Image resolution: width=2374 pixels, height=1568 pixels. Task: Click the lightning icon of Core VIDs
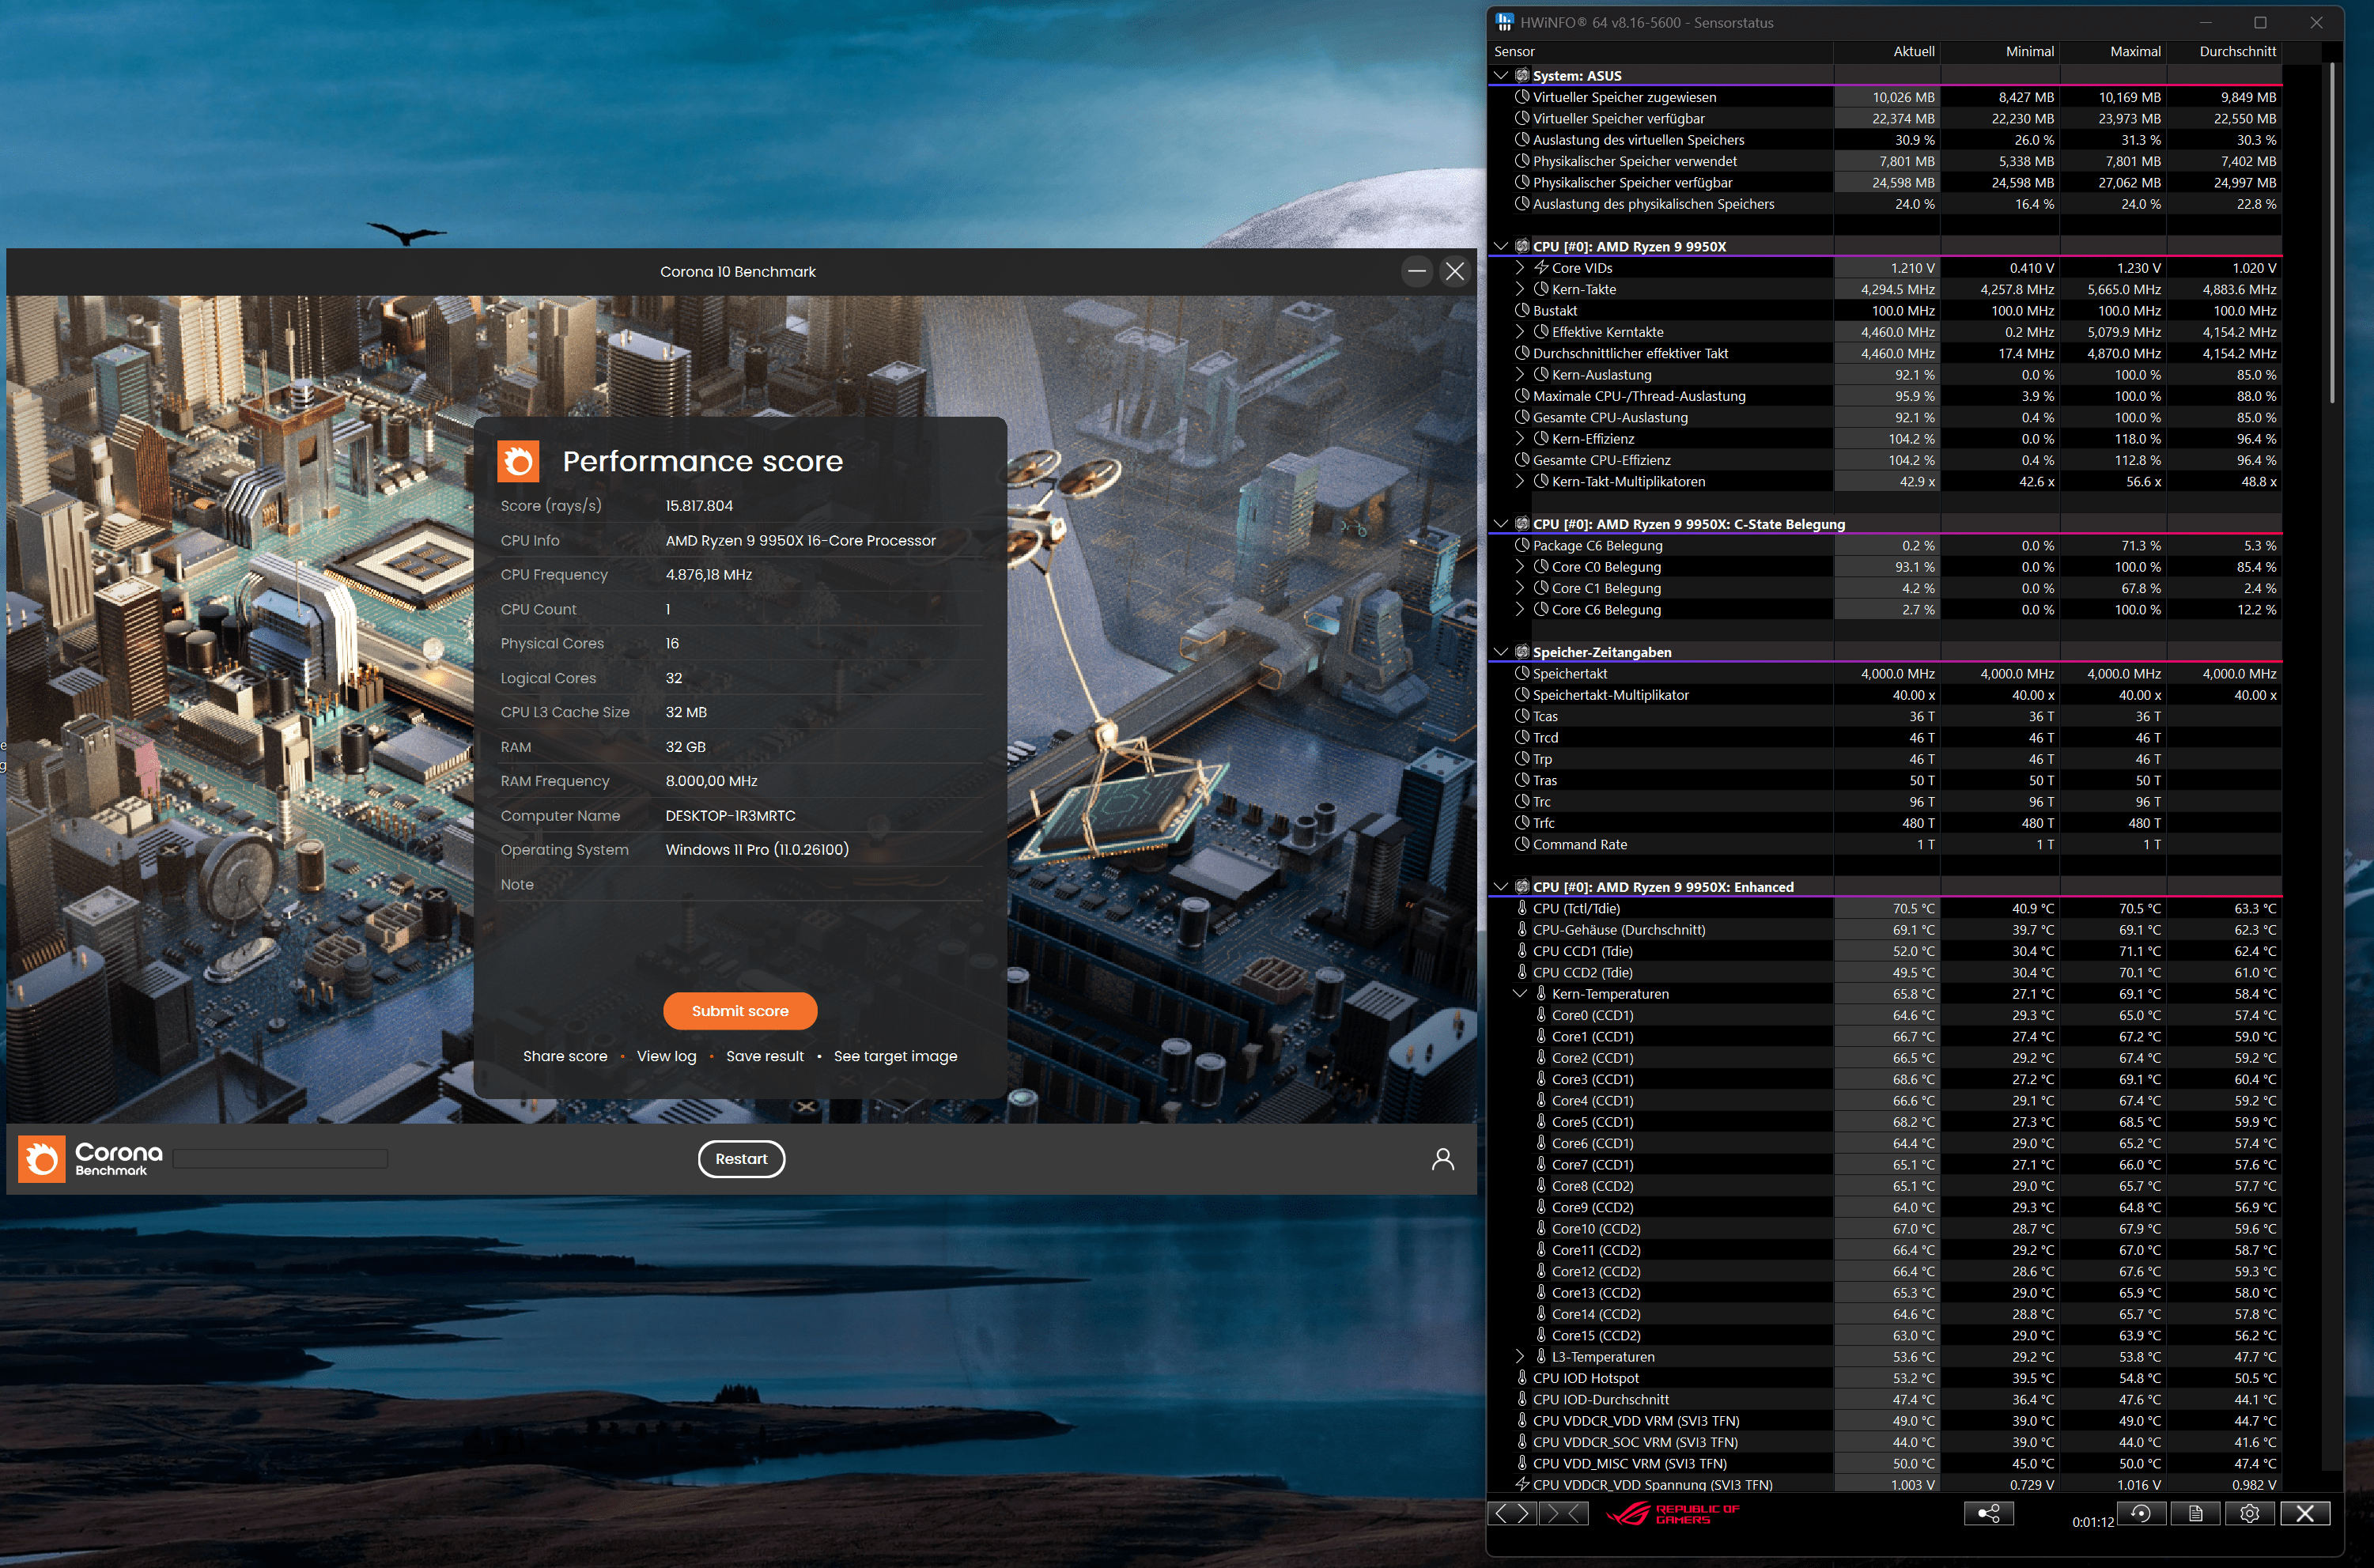(x=1541, y=268)
